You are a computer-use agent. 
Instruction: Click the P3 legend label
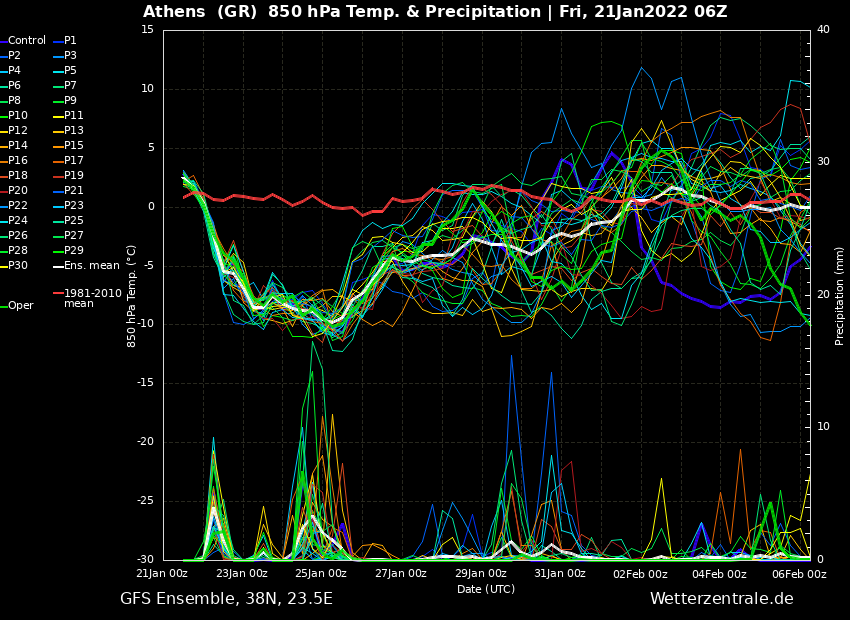coord(70,55)
